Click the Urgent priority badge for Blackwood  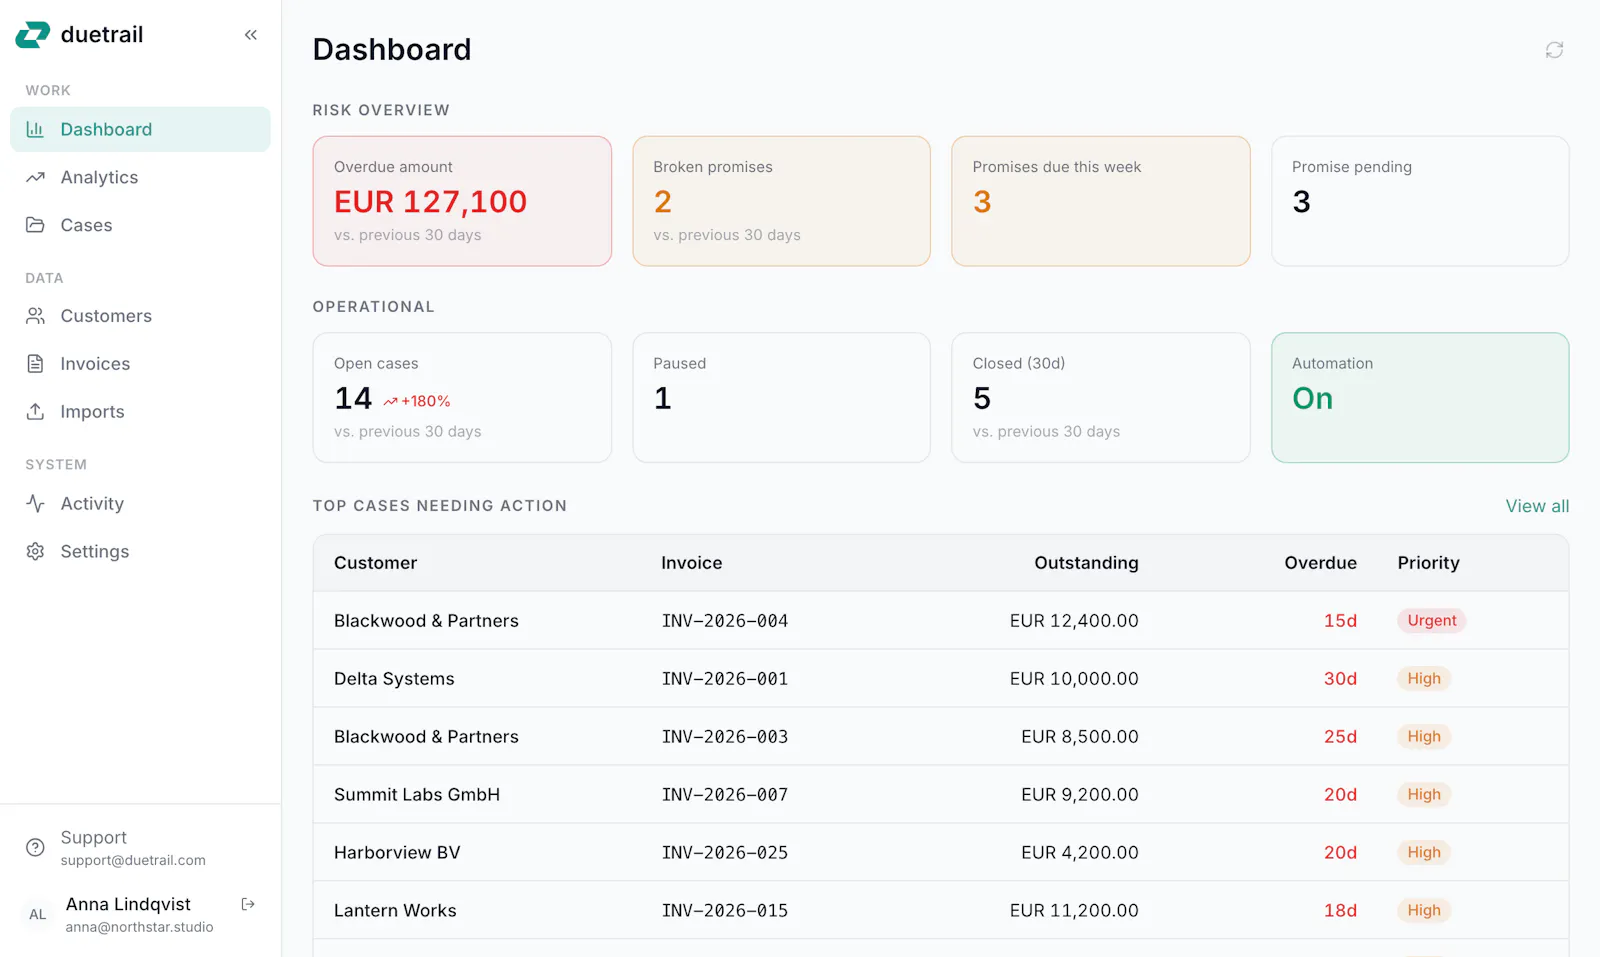tap(1431, 620)
